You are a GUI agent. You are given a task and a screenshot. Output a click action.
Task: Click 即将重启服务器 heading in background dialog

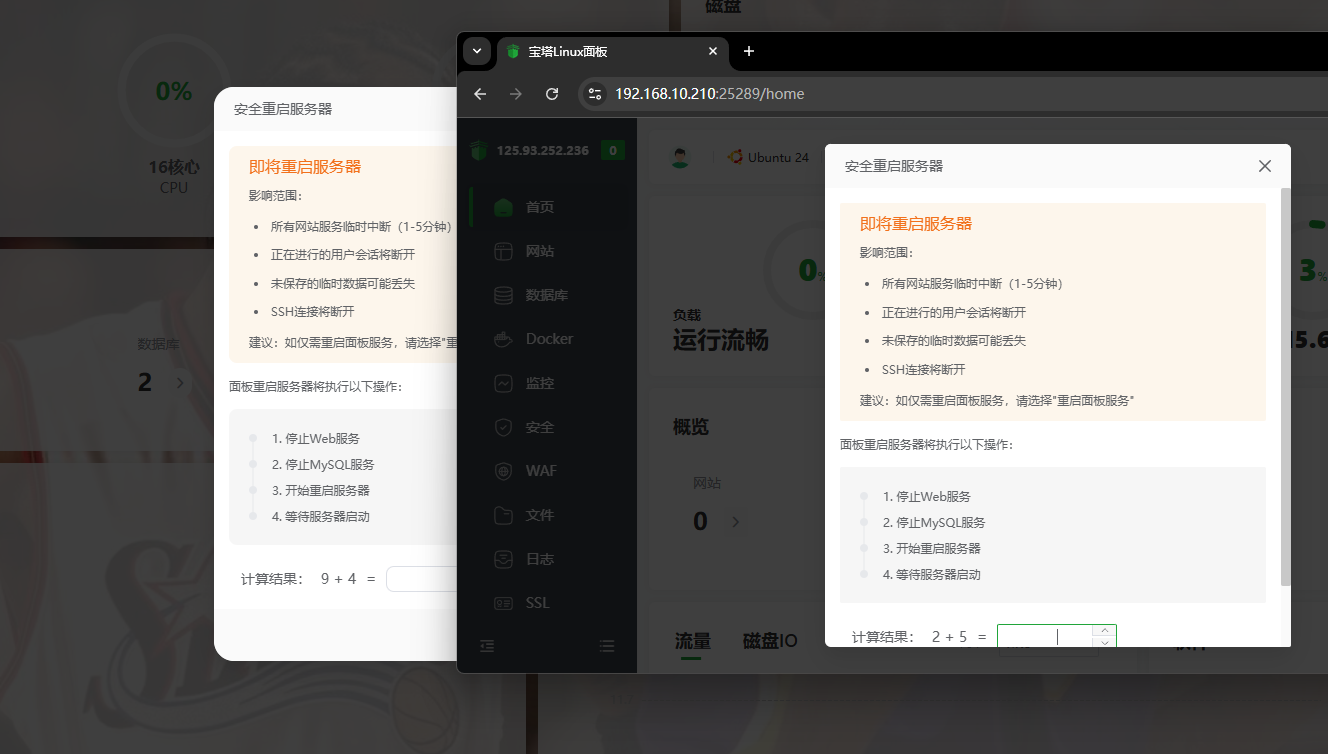305,167
